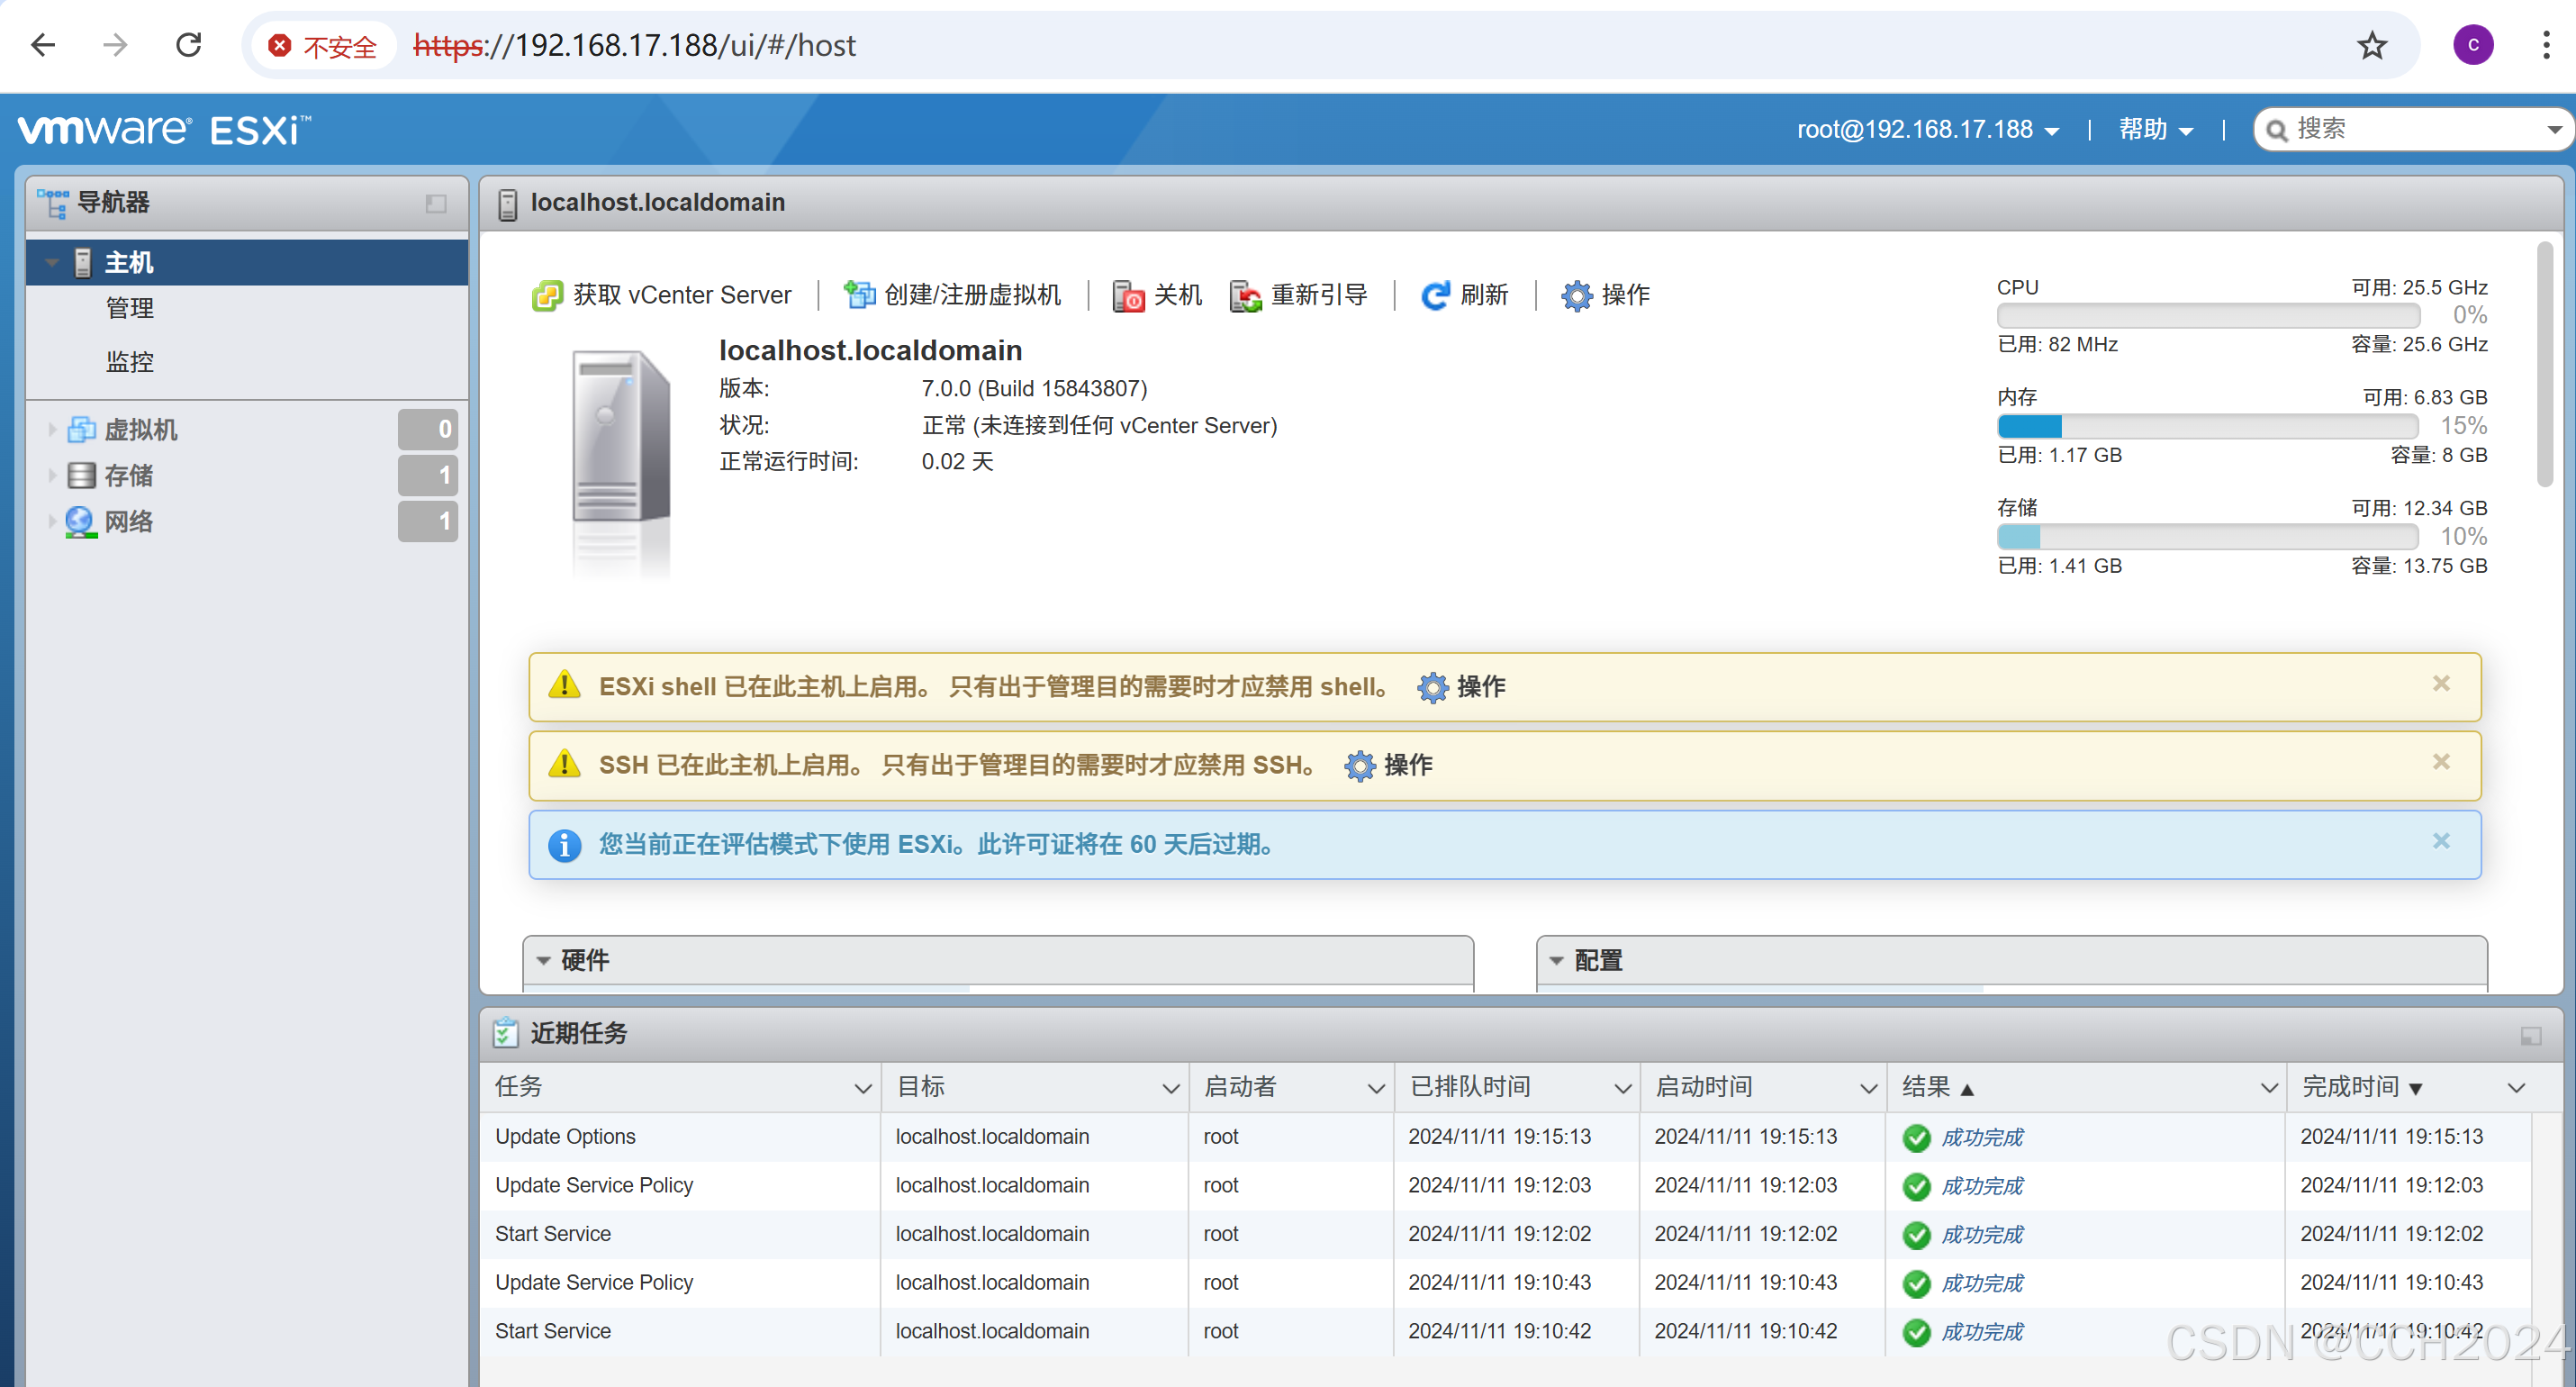Click the CPU usage bar
The height and width of the screenshot is (1387, 2576).
pos(2207,316)
